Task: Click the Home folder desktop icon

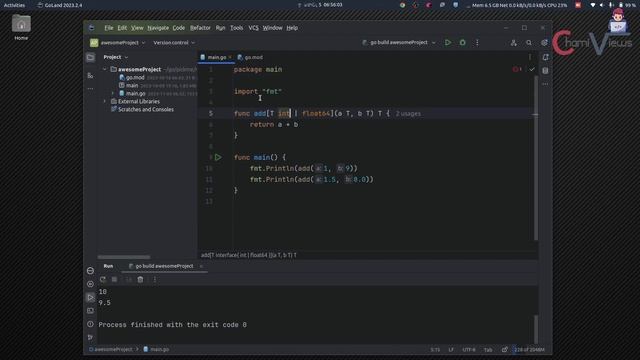Action: [x=21, y=28]
